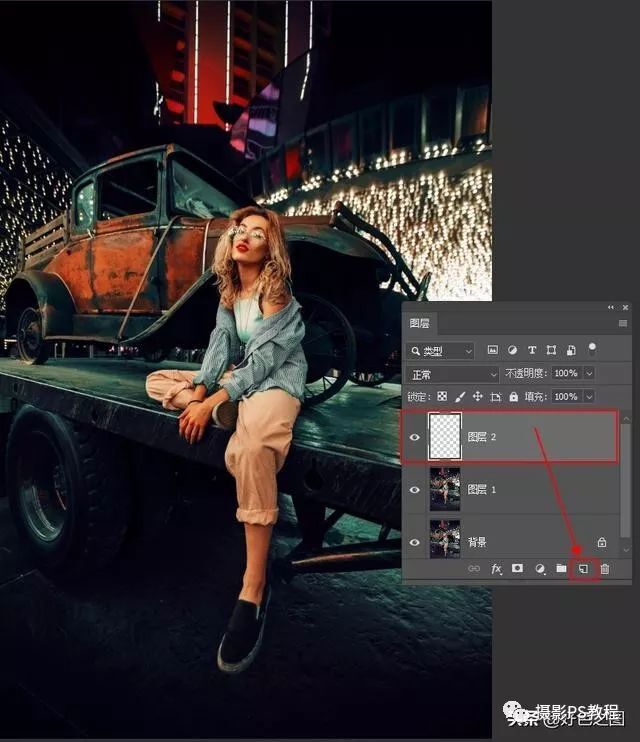Create a new layer group folder
The width and height of the screenshot is (640, 742).
coord(561,569)
